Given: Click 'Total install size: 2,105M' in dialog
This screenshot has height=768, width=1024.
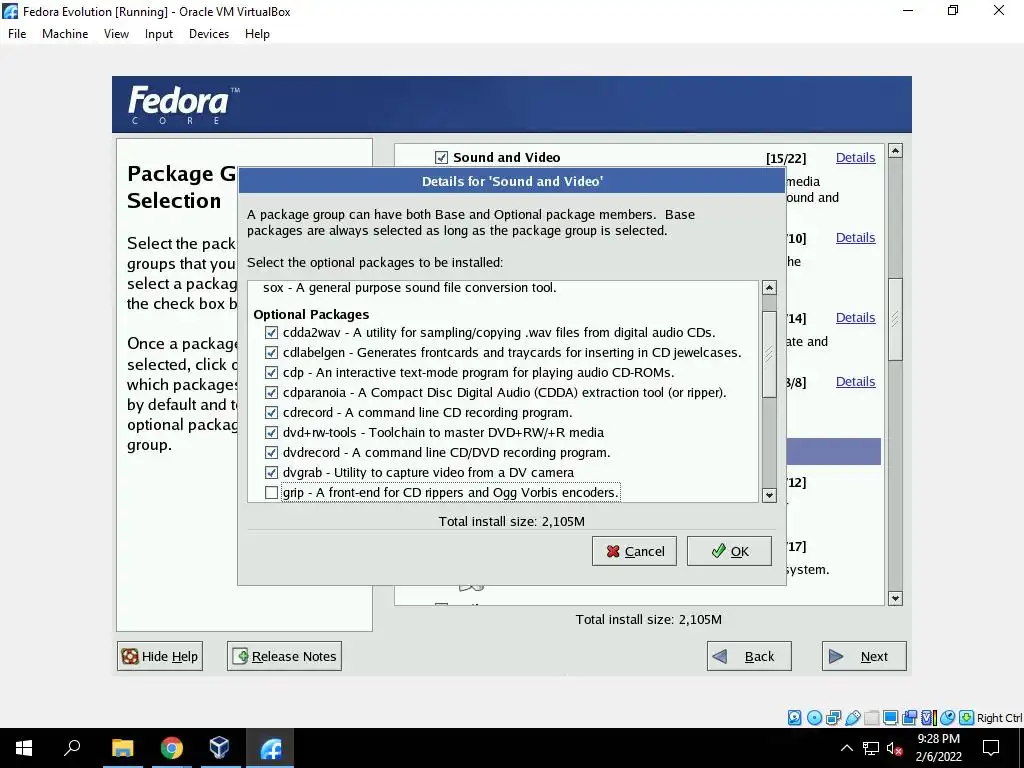Looking at the screenshot, I should tap(511, 521).
